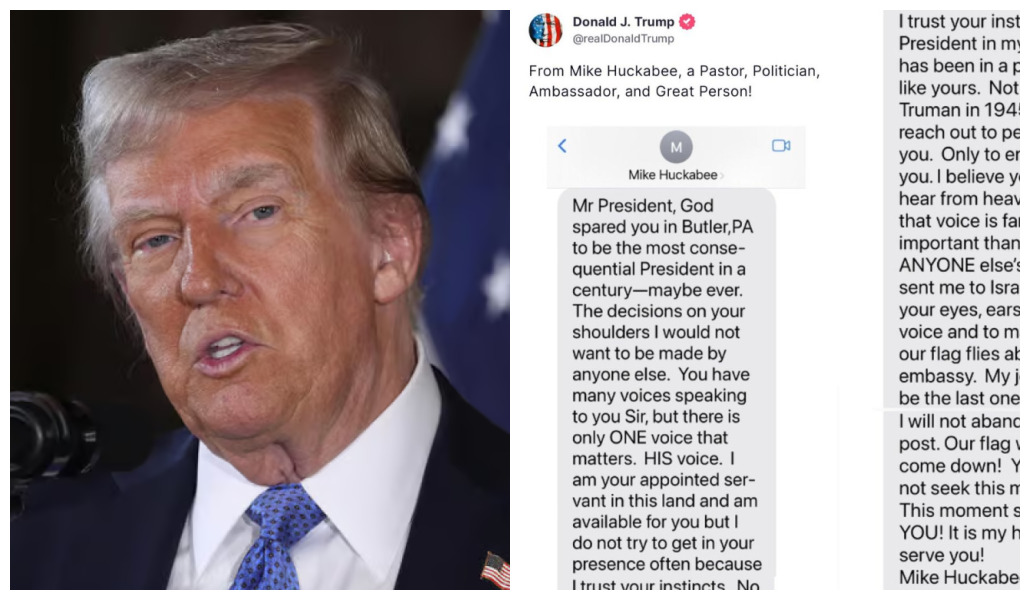Image resolution: width=1030 pixels, height=600 pixels.
Task: Click the American flag lapel pin
Action: (x=496, y=570)
